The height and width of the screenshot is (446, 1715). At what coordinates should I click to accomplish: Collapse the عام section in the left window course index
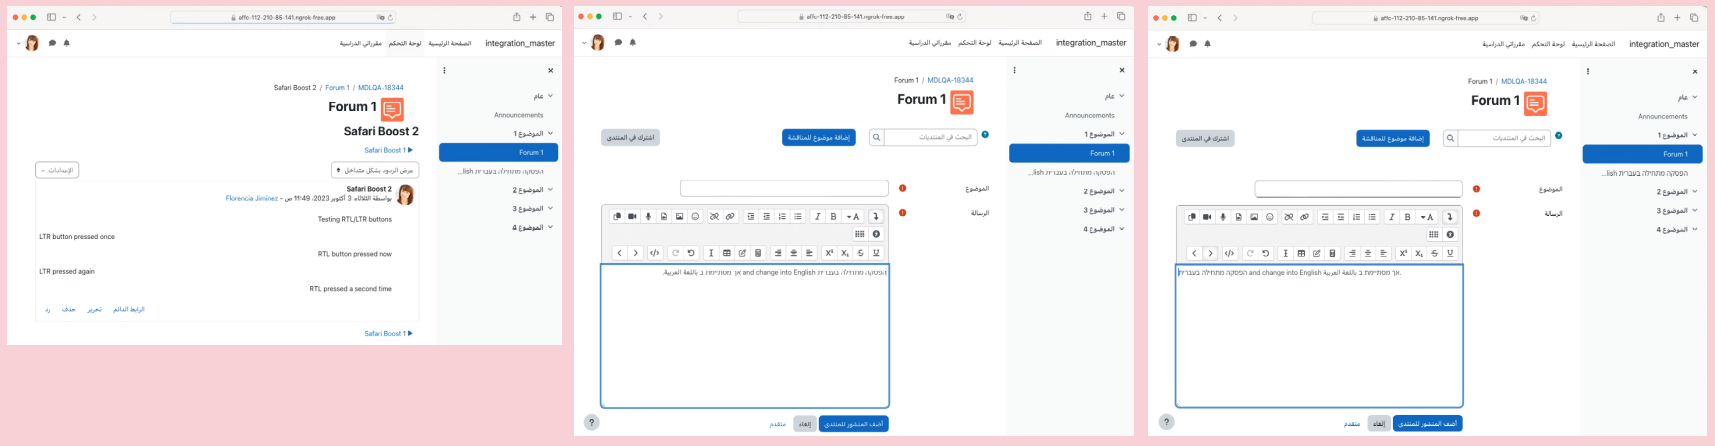tap(550, 96)
